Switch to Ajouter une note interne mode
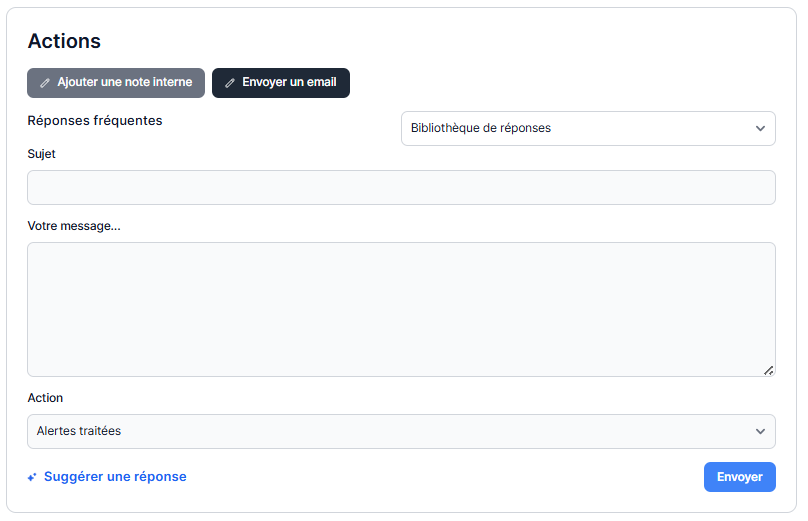The height and width of the screenshot is (521, 808). tap(116, 83)
